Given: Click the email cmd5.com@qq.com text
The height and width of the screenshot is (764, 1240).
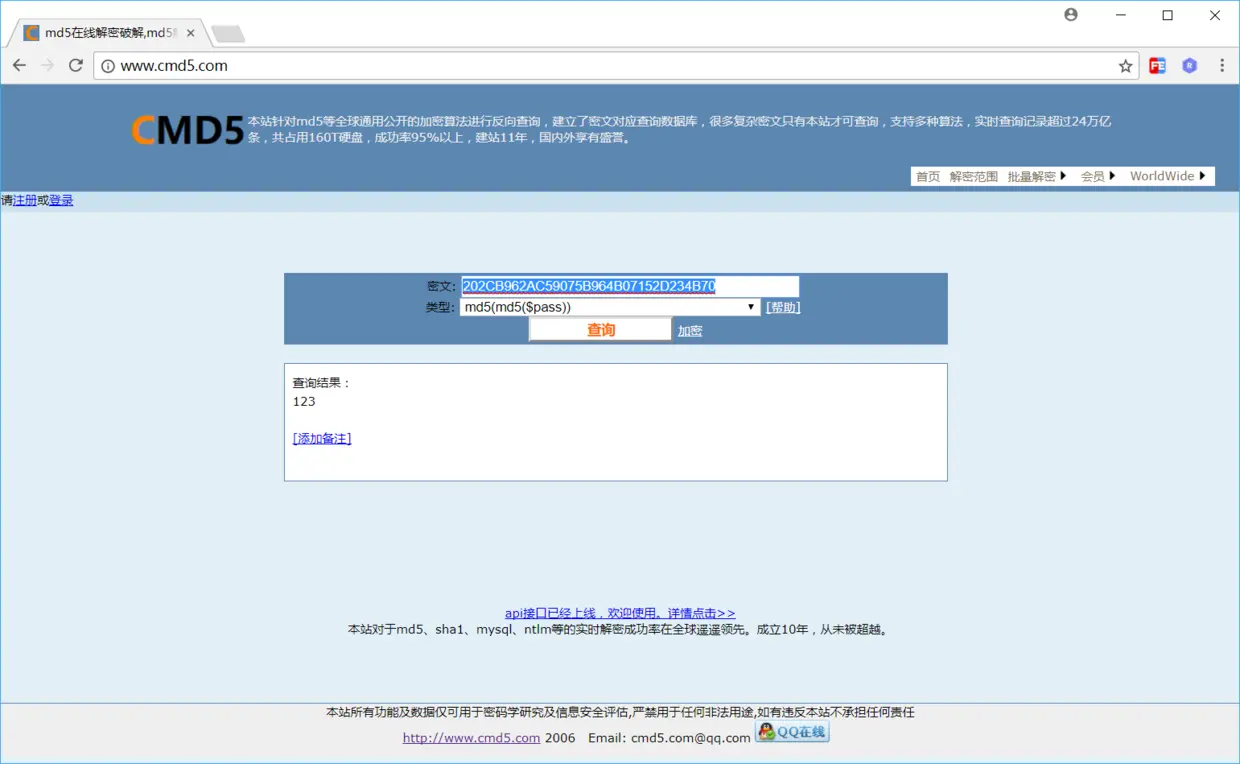Looking at the screenshot, I should [x=690, y=738].
